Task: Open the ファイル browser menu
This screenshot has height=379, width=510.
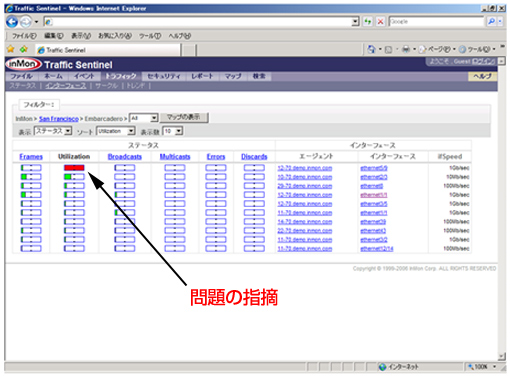Action: pos(23,36)
